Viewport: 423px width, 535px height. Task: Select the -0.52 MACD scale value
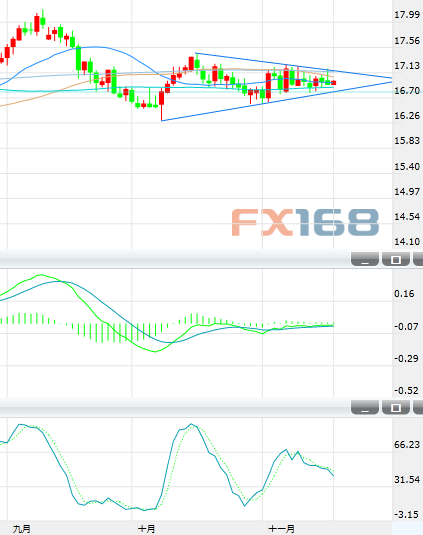pyautogui.click(x=406, y=390)
